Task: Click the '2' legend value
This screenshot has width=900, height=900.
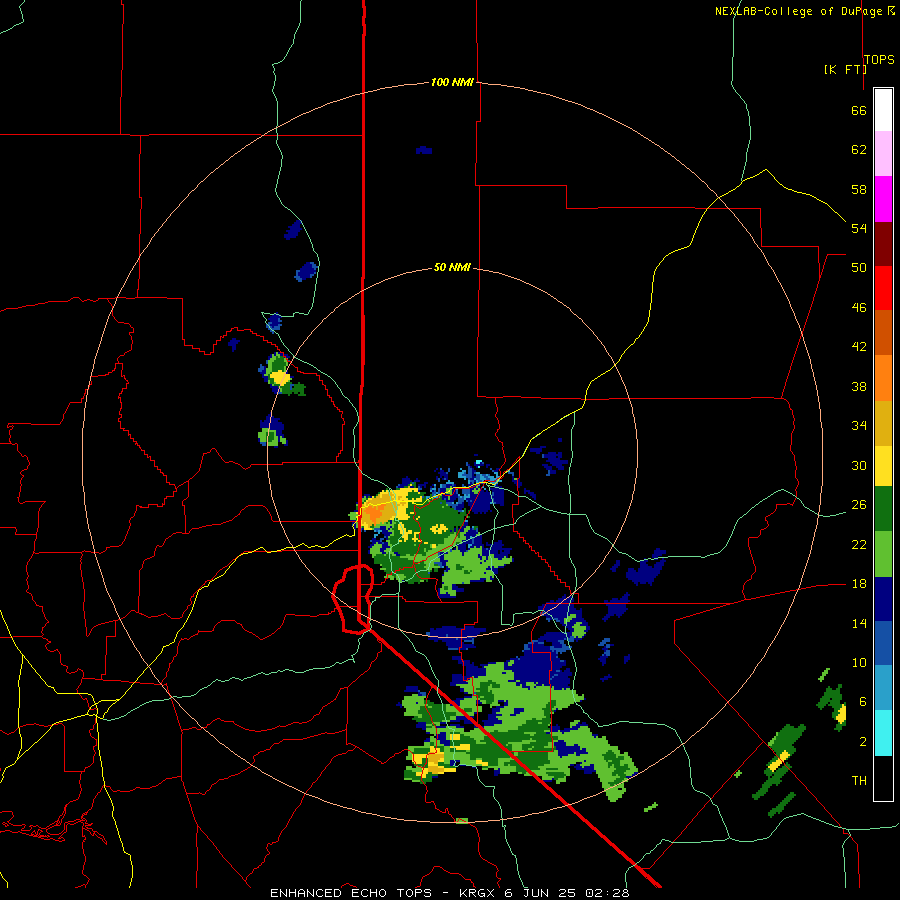Action: [863, 741]
